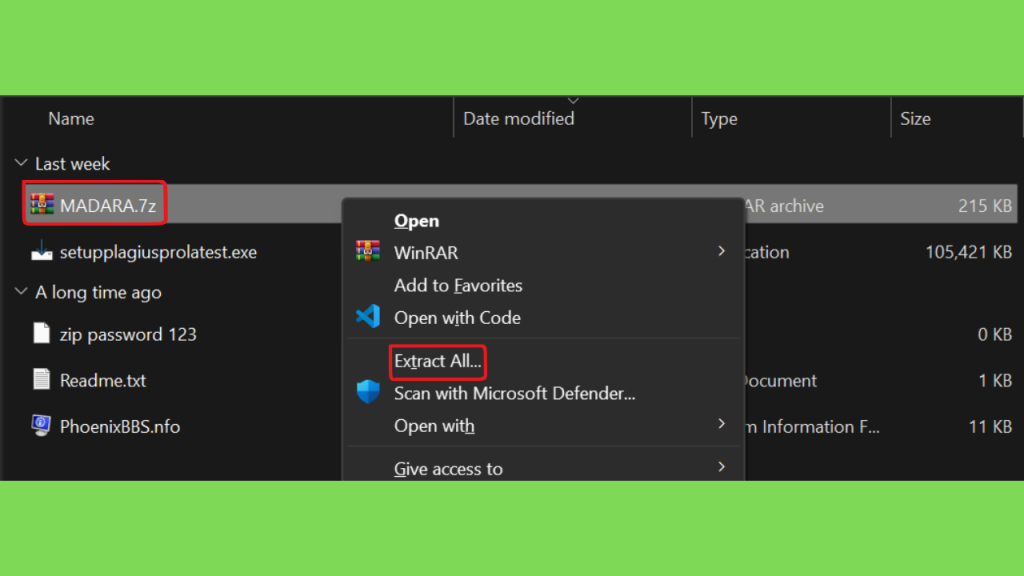
Task: Choose Add to Favorites menu entry
Action: [458, 285]
